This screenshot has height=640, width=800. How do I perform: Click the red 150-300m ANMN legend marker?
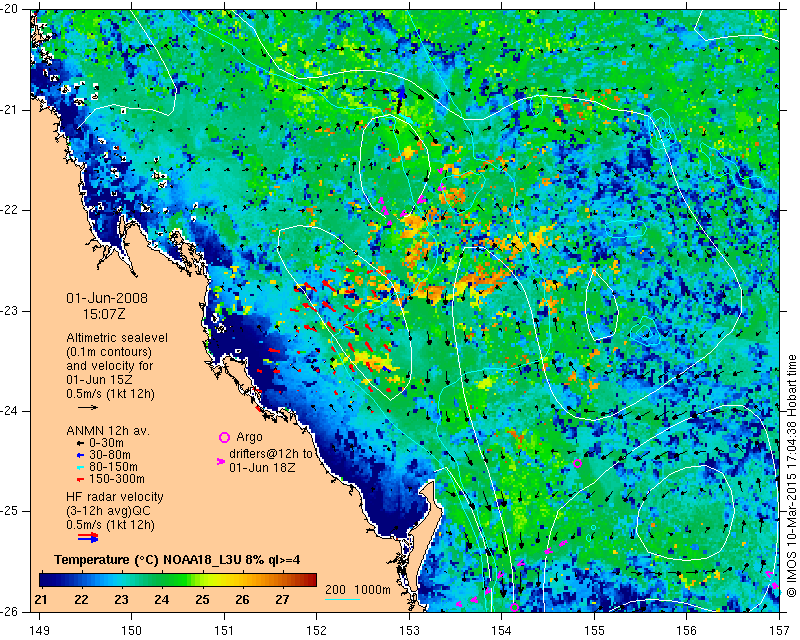tap(80, 479)
